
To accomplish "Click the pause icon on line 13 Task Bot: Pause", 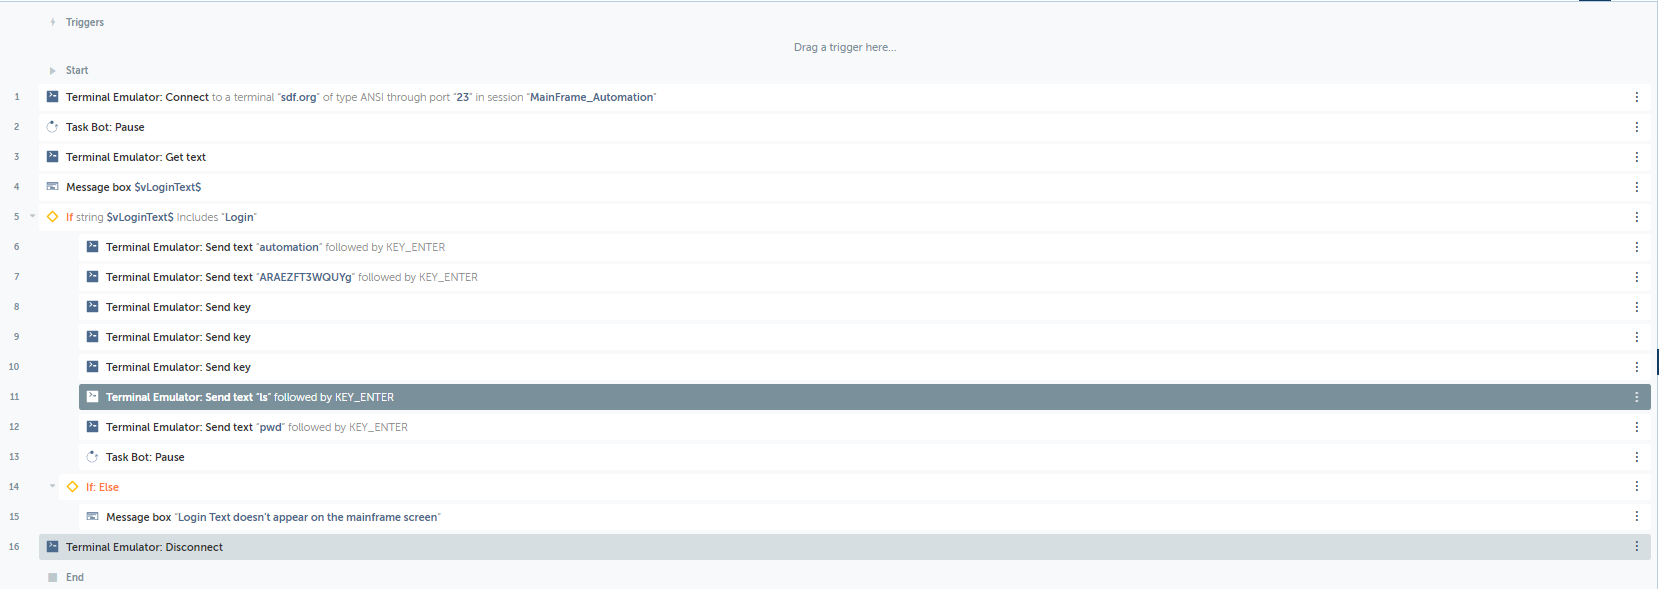I will pyautogui.click(x=93, y=457).
